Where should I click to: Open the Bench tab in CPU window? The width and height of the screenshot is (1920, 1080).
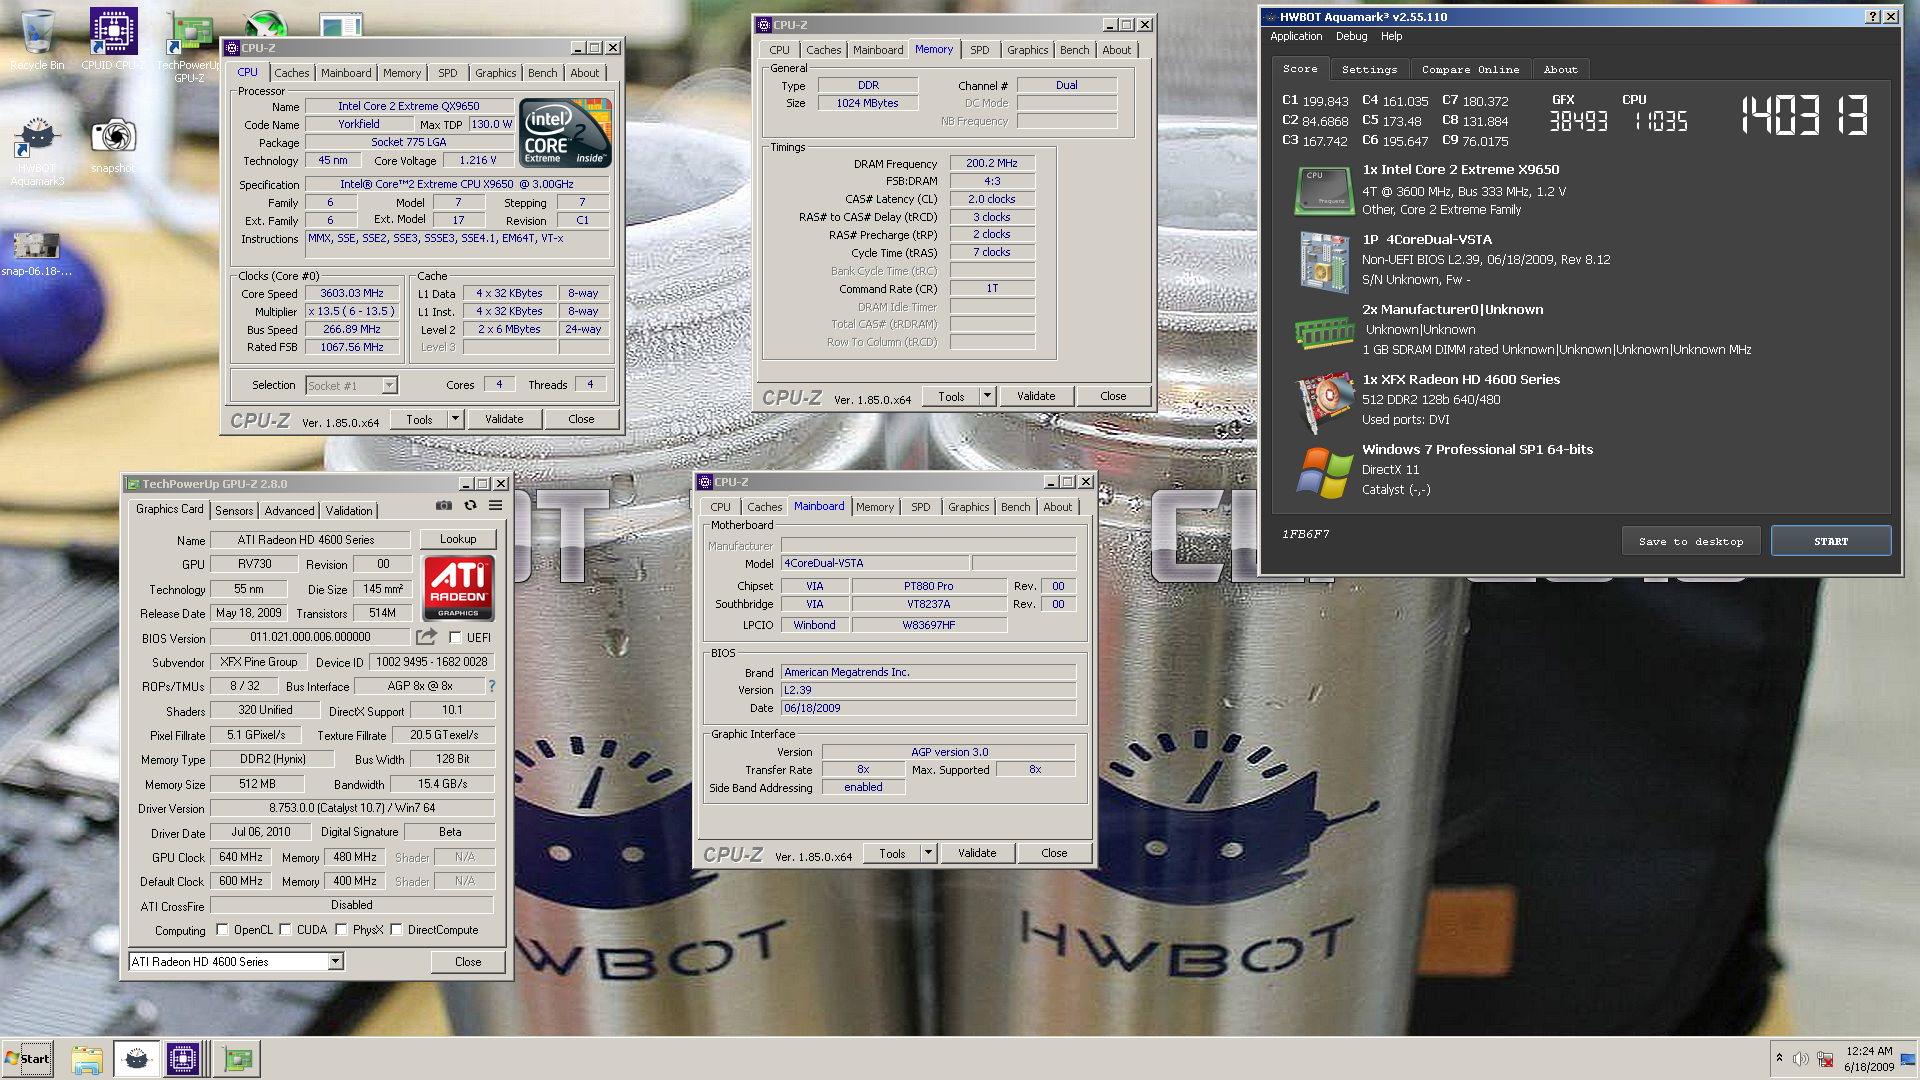[542, 73]
